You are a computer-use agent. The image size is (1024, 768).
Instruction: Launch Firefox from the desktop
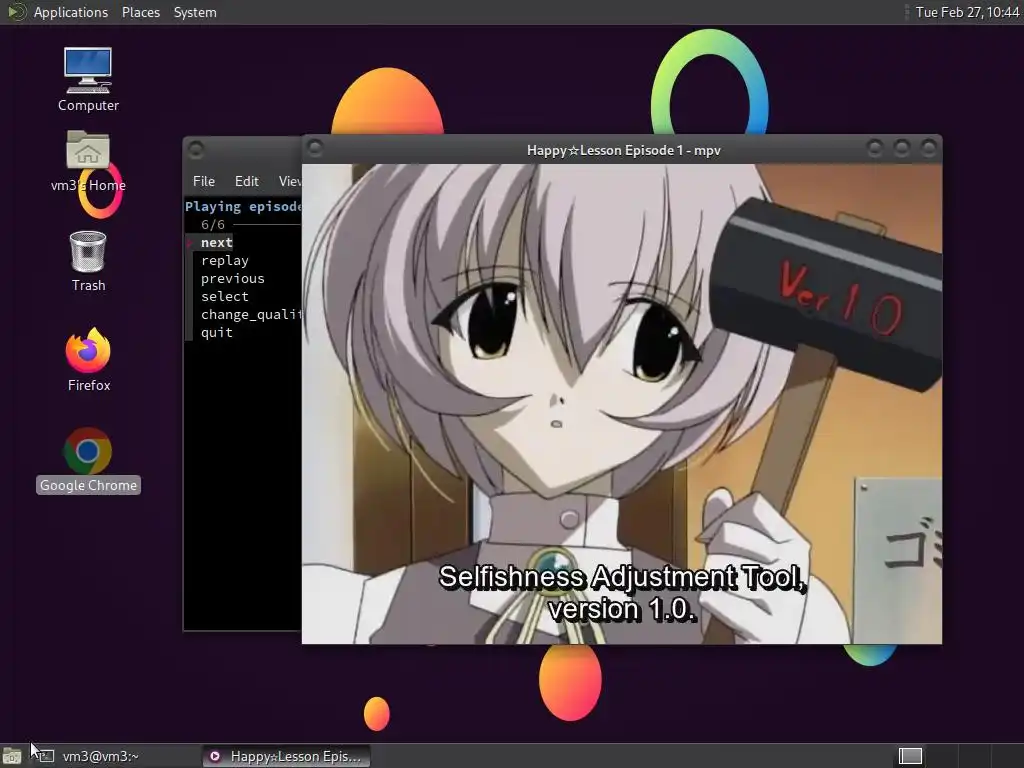click(x=88, y=360)
